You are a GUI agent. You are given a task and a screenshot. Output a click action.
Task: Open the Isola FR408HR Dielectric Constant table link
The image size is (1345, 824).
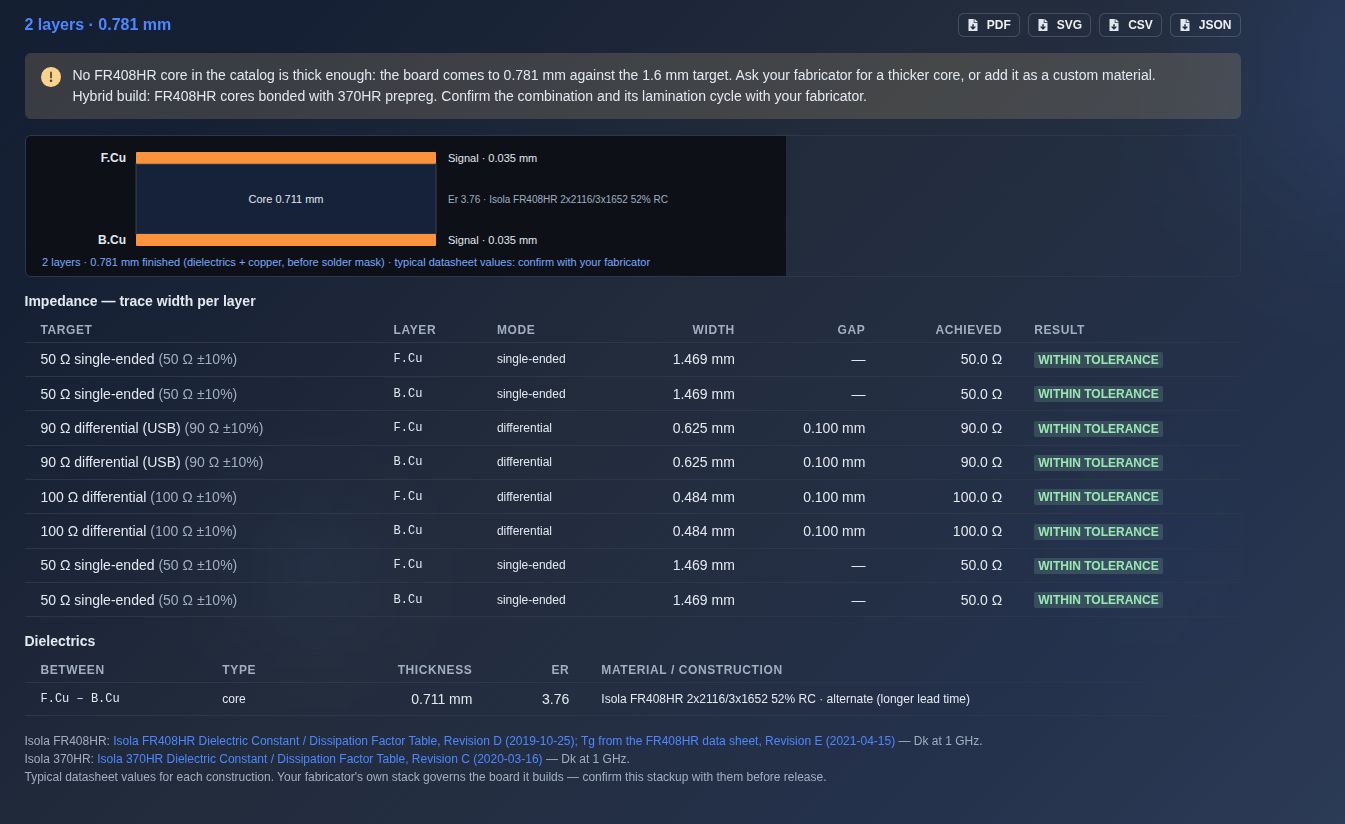pyautogui.click(x=504, y=741)
